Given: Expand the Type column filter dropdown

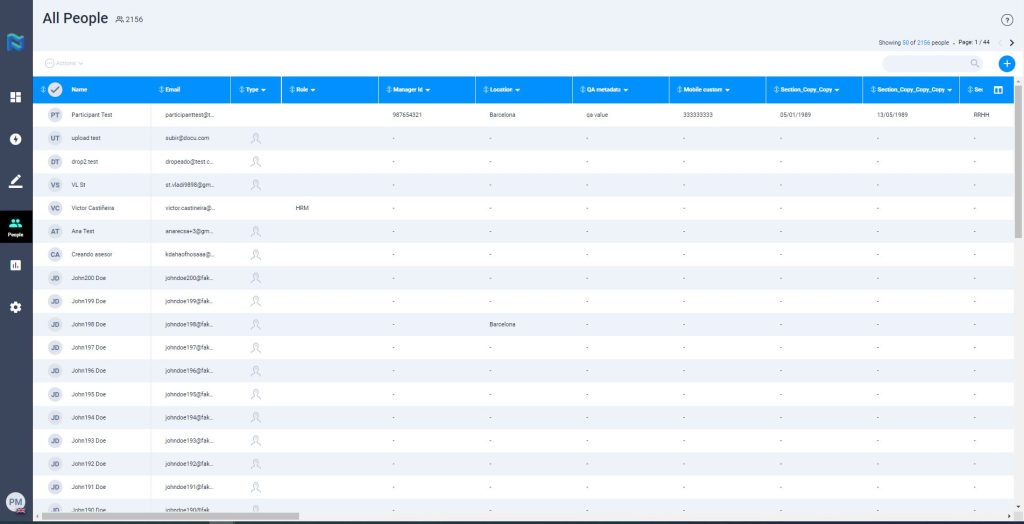Looking at the screenshot, I should [x=262, y=90].
